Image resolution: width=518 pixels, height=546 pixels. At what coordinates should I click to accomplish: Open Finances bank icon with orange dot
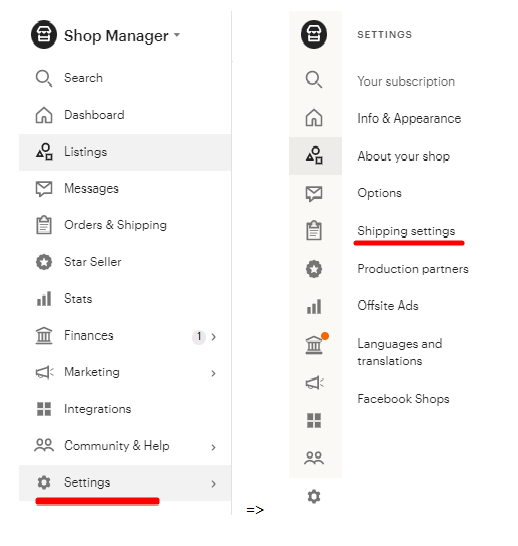click(316, 344)
